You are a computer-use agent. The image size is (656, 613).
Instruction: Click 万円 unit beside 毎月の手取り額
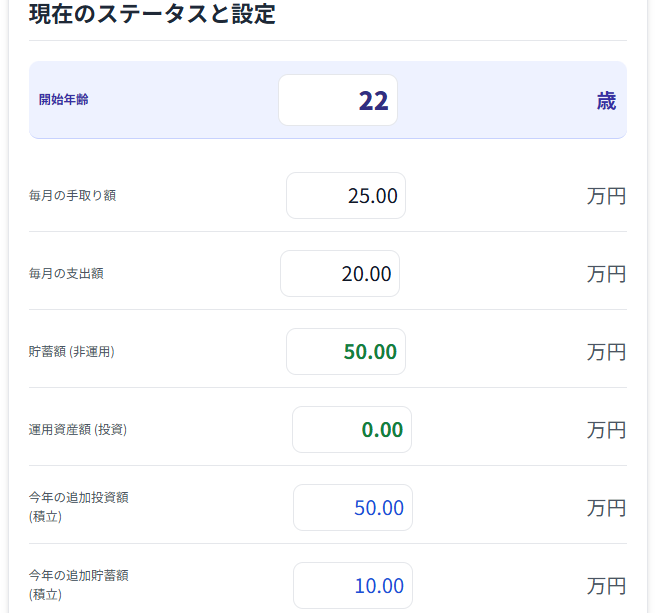point(606,196)
